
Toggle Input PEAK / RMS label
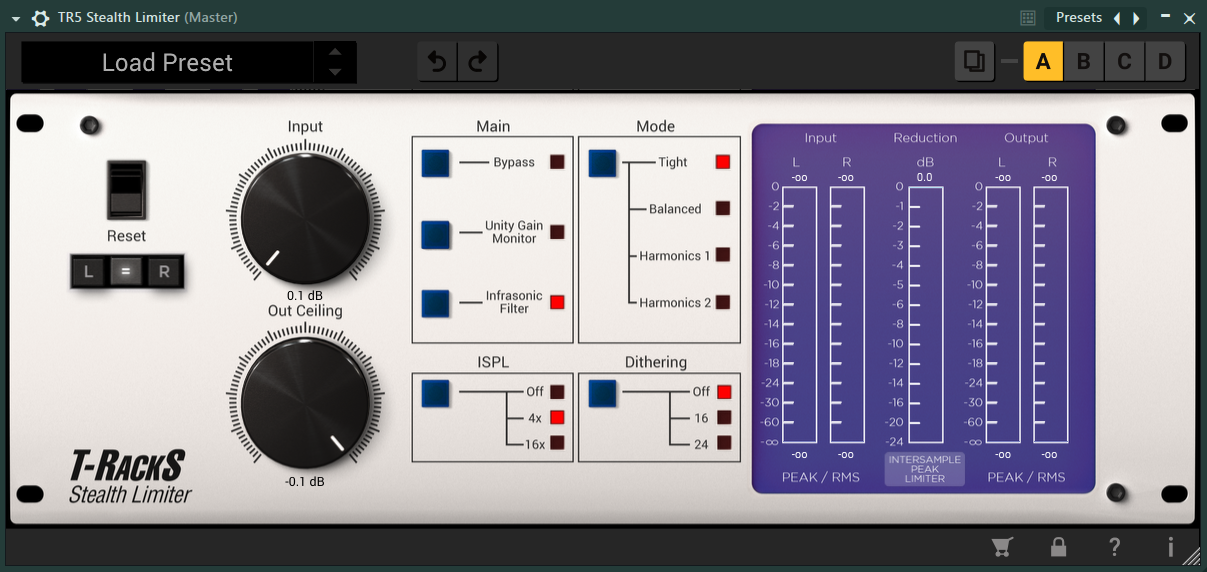click(x=821, y=477)
